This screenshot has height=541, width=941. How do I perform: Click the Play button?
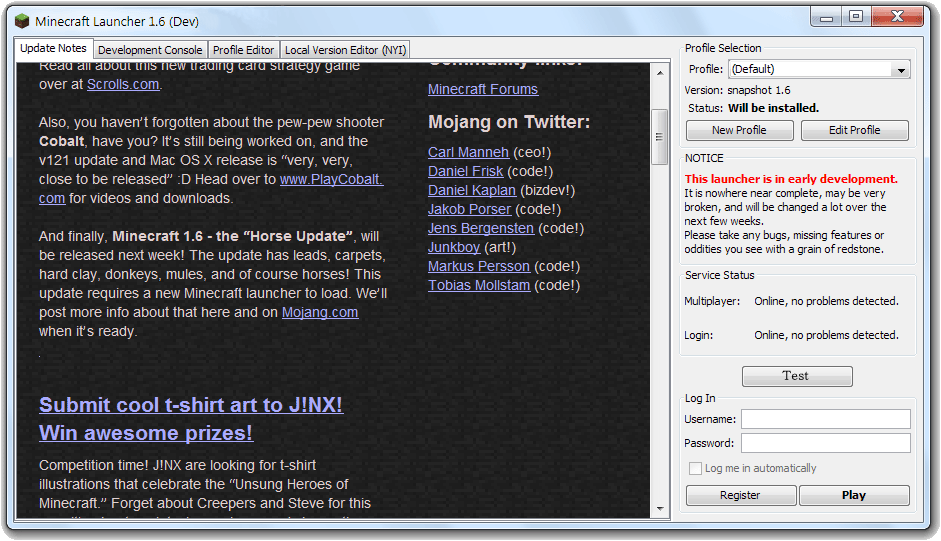point(854,495)
